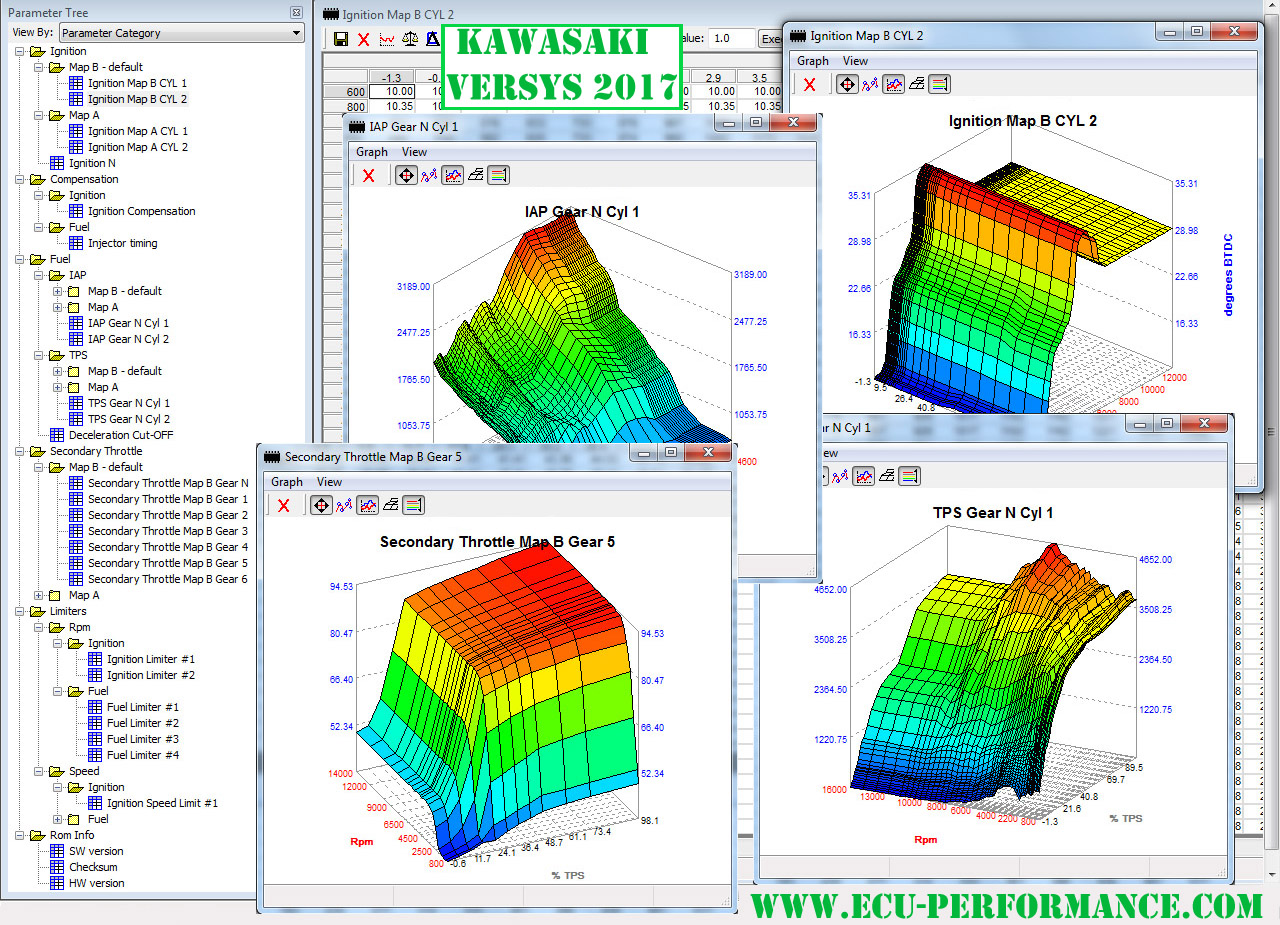
Task: Toggle color legend bars in Ignition Map B graph
Action: 939,84
